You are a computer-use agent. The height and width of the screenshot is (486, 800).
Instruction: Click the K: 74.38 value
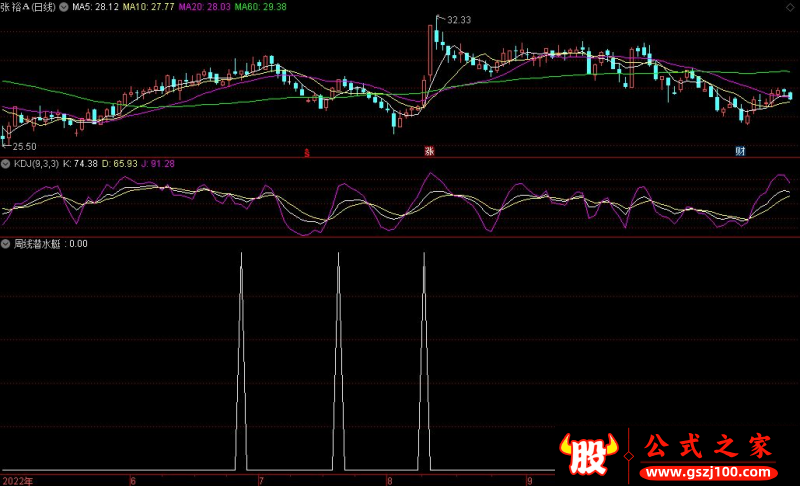tap(80, 164)
